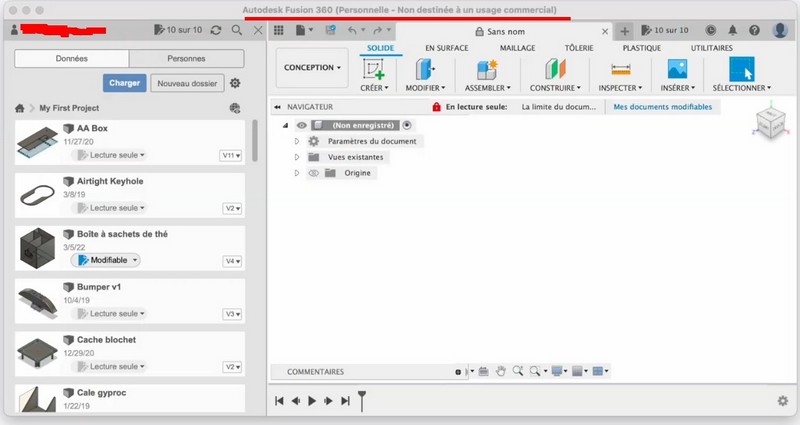This screenshot has width=800, height=425.
Task: Open the notifications bell icon
Action: [733, 31]
